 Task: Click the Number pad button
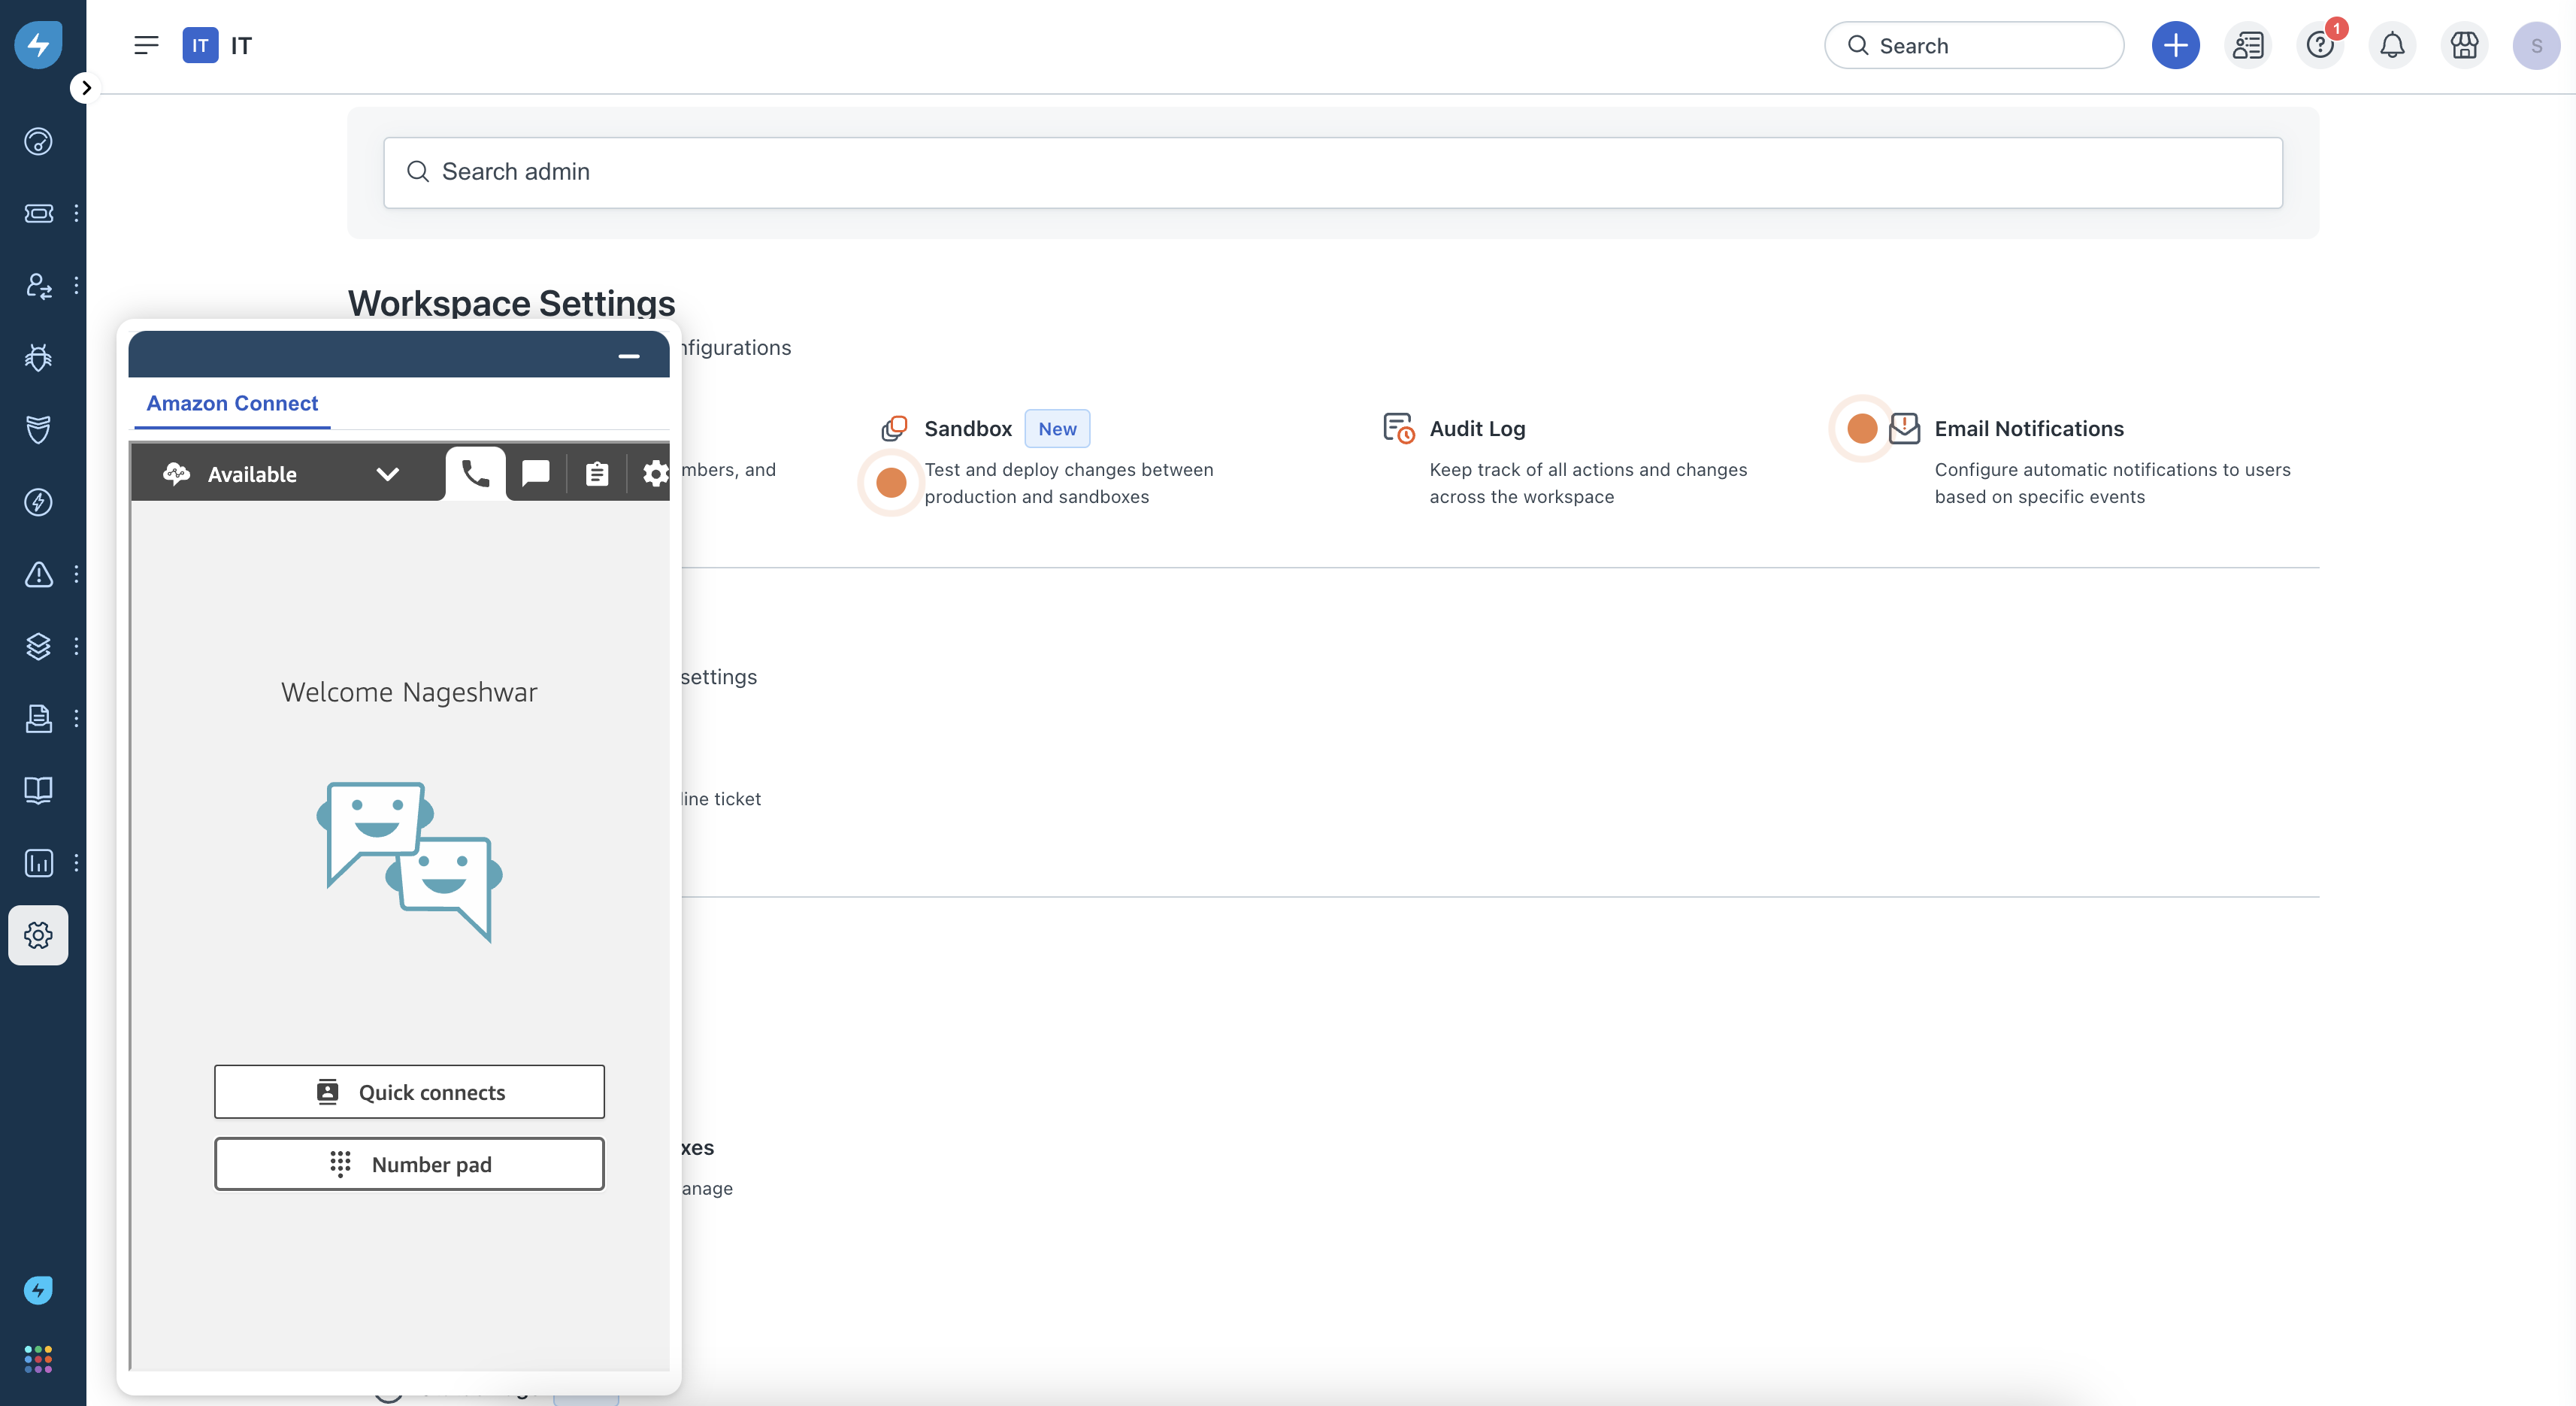coord(409,1164)
